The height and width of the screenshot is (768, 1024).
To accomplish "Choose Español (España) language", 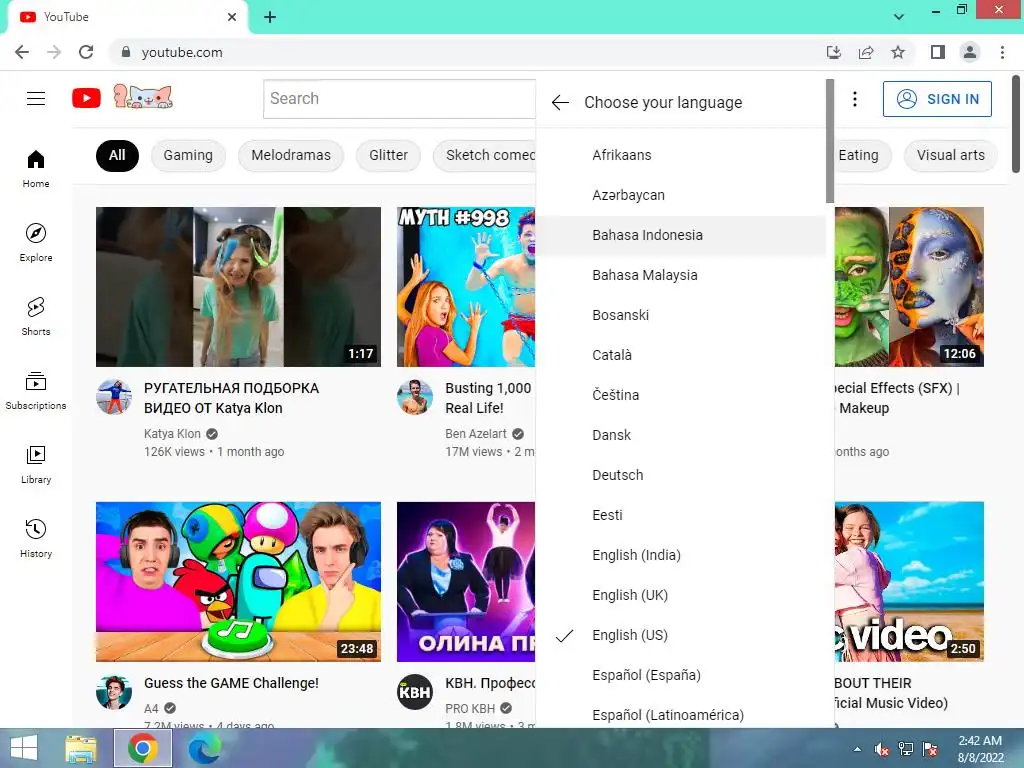I will (681, 675).
